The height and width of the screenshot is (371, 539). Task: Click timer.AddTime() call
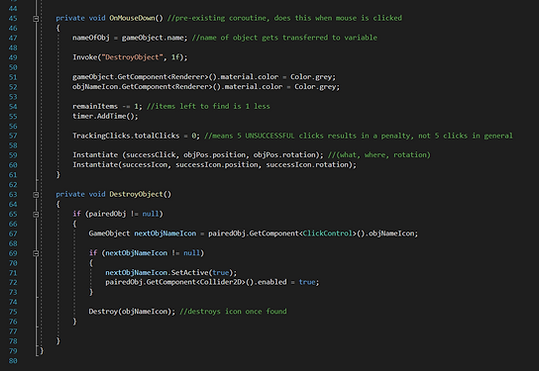[x=105, y=116]
